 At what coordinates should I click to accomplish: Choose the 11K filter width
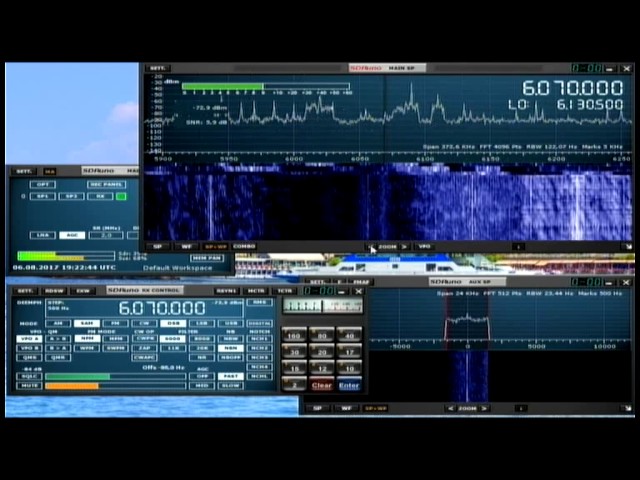(x=173, y=348)
